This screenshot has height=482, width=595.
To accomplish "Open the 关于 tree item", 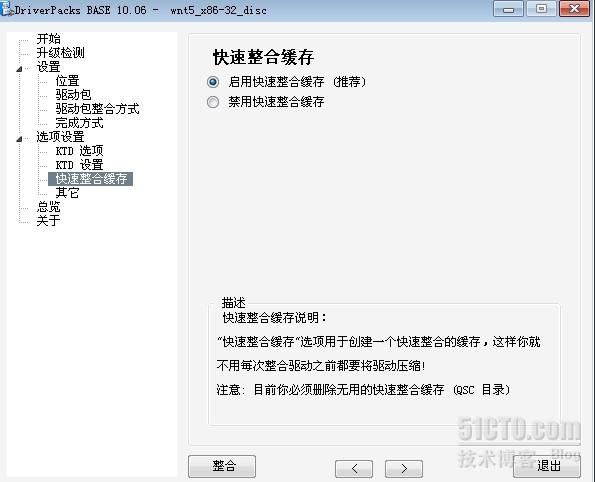I will pos(48,221).
